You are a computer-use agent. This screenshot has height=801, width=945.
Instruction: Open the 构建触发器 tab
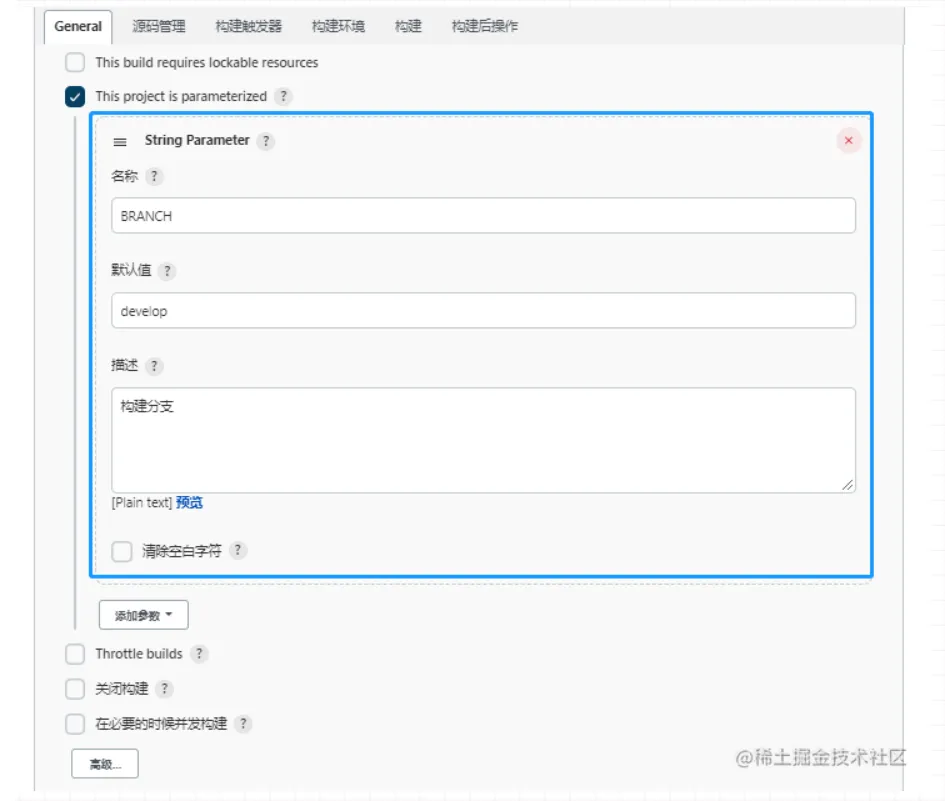point(248,27)
